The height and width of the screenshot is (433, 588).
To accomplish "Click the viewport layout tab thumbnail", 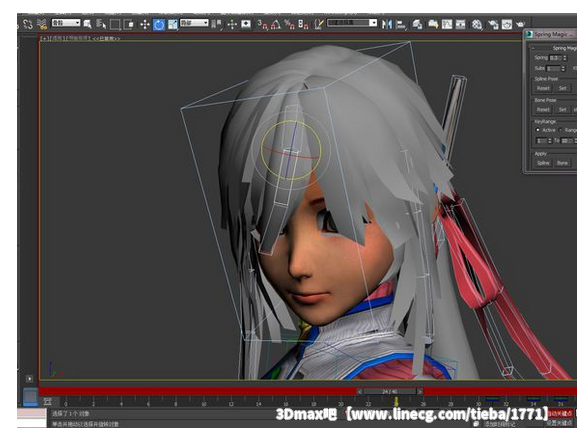I will click(30, 397).
